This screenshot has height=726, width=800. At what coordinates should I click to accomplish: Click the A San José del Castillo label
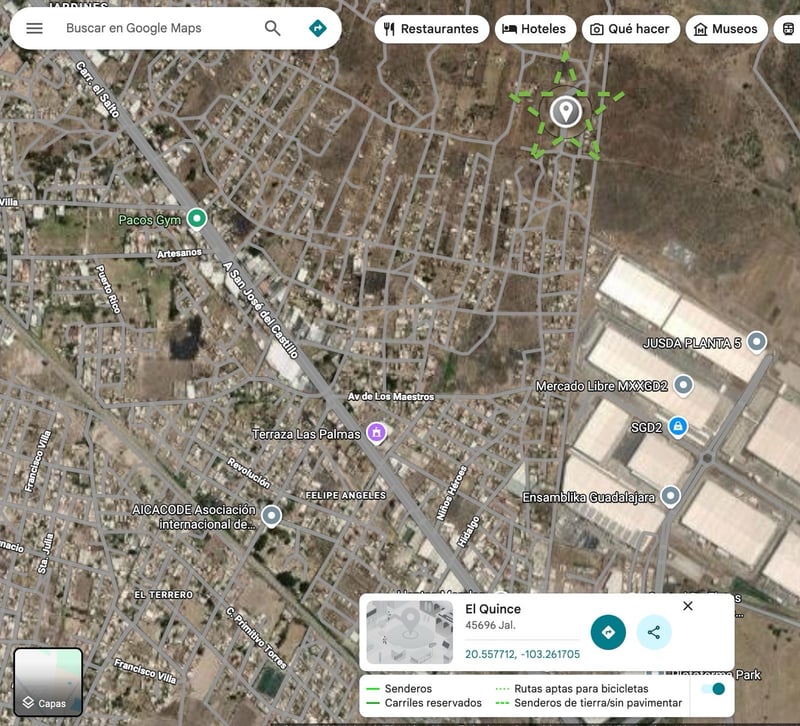pos(261,310)
